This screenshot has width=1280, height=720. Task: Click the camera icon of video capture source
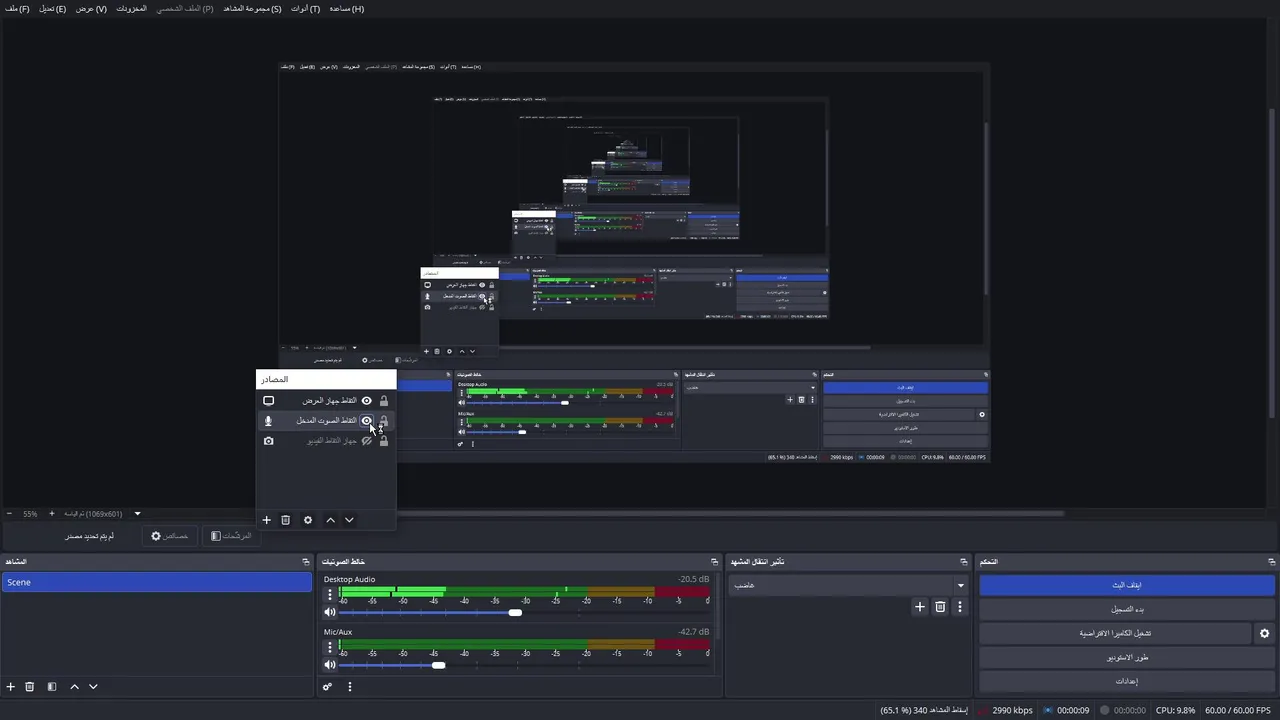268,441
